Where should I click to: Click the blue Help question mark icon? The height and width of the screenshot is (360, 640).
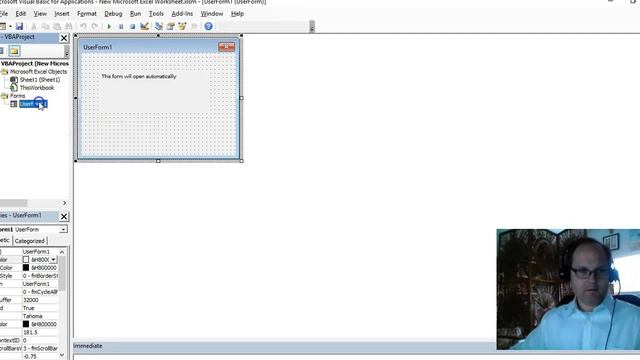[208, 27]
